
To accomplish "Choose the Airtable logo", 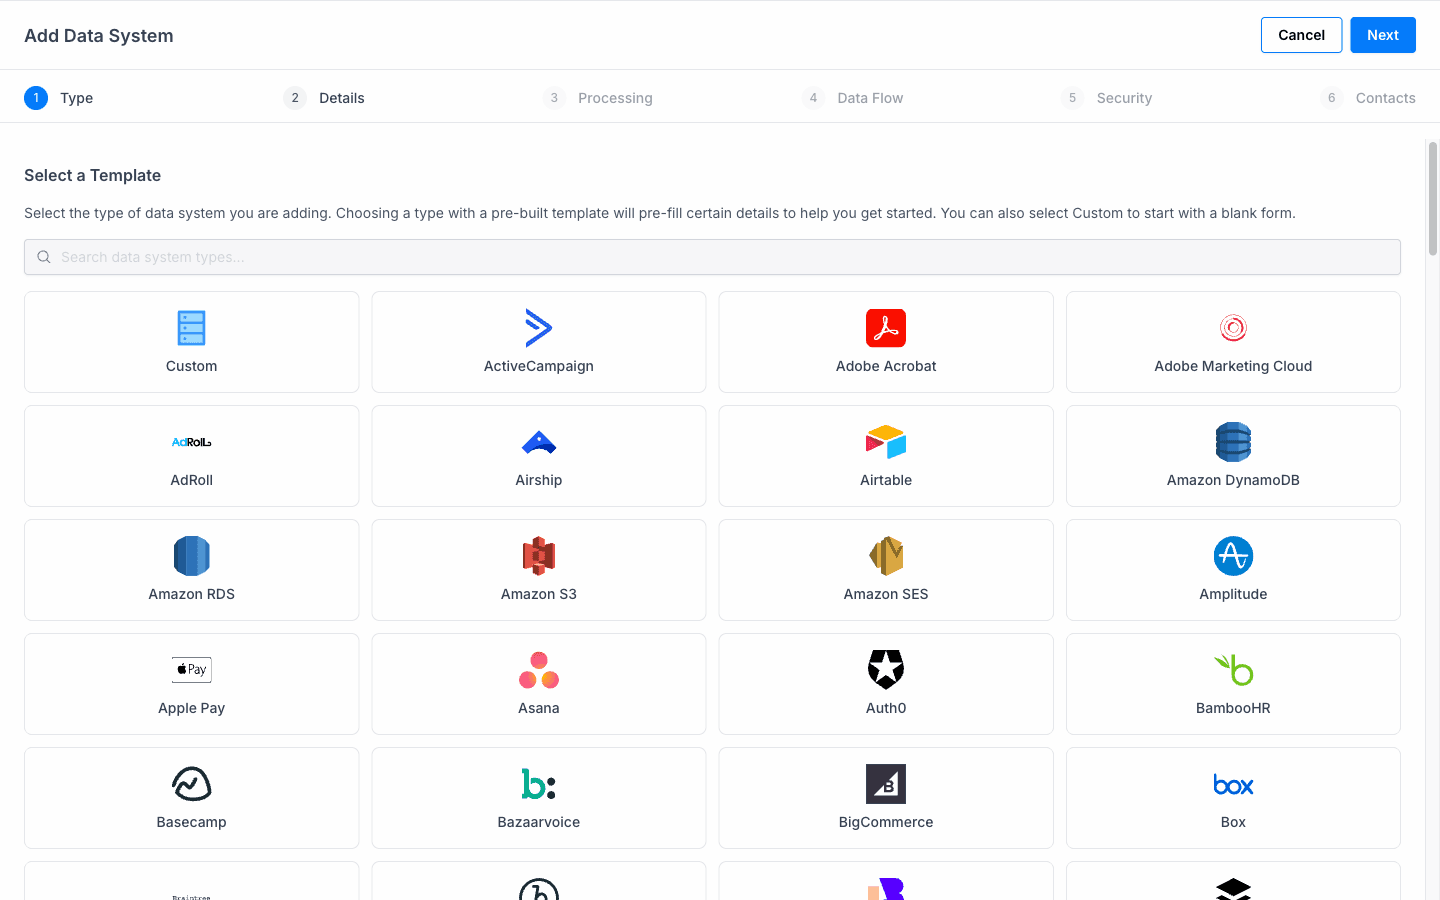I will coord(886,442).
